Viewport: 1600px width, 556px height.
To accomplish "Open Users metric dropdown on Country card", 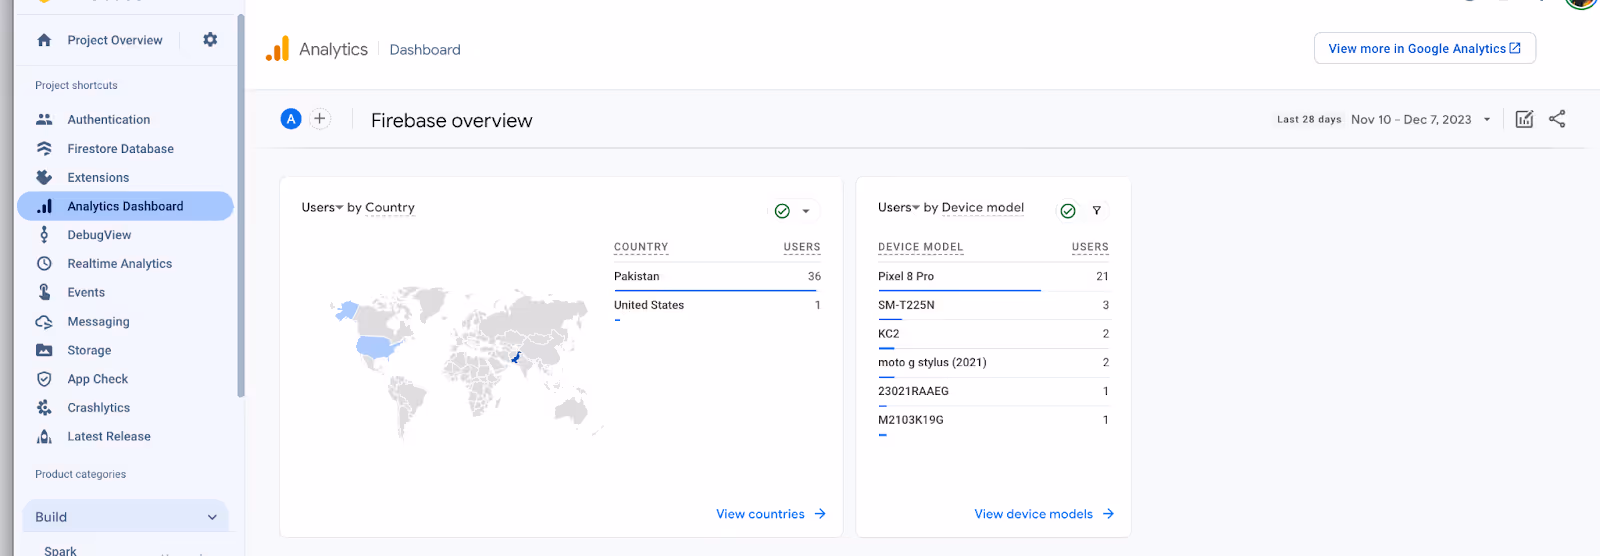I will coord(322,208).
